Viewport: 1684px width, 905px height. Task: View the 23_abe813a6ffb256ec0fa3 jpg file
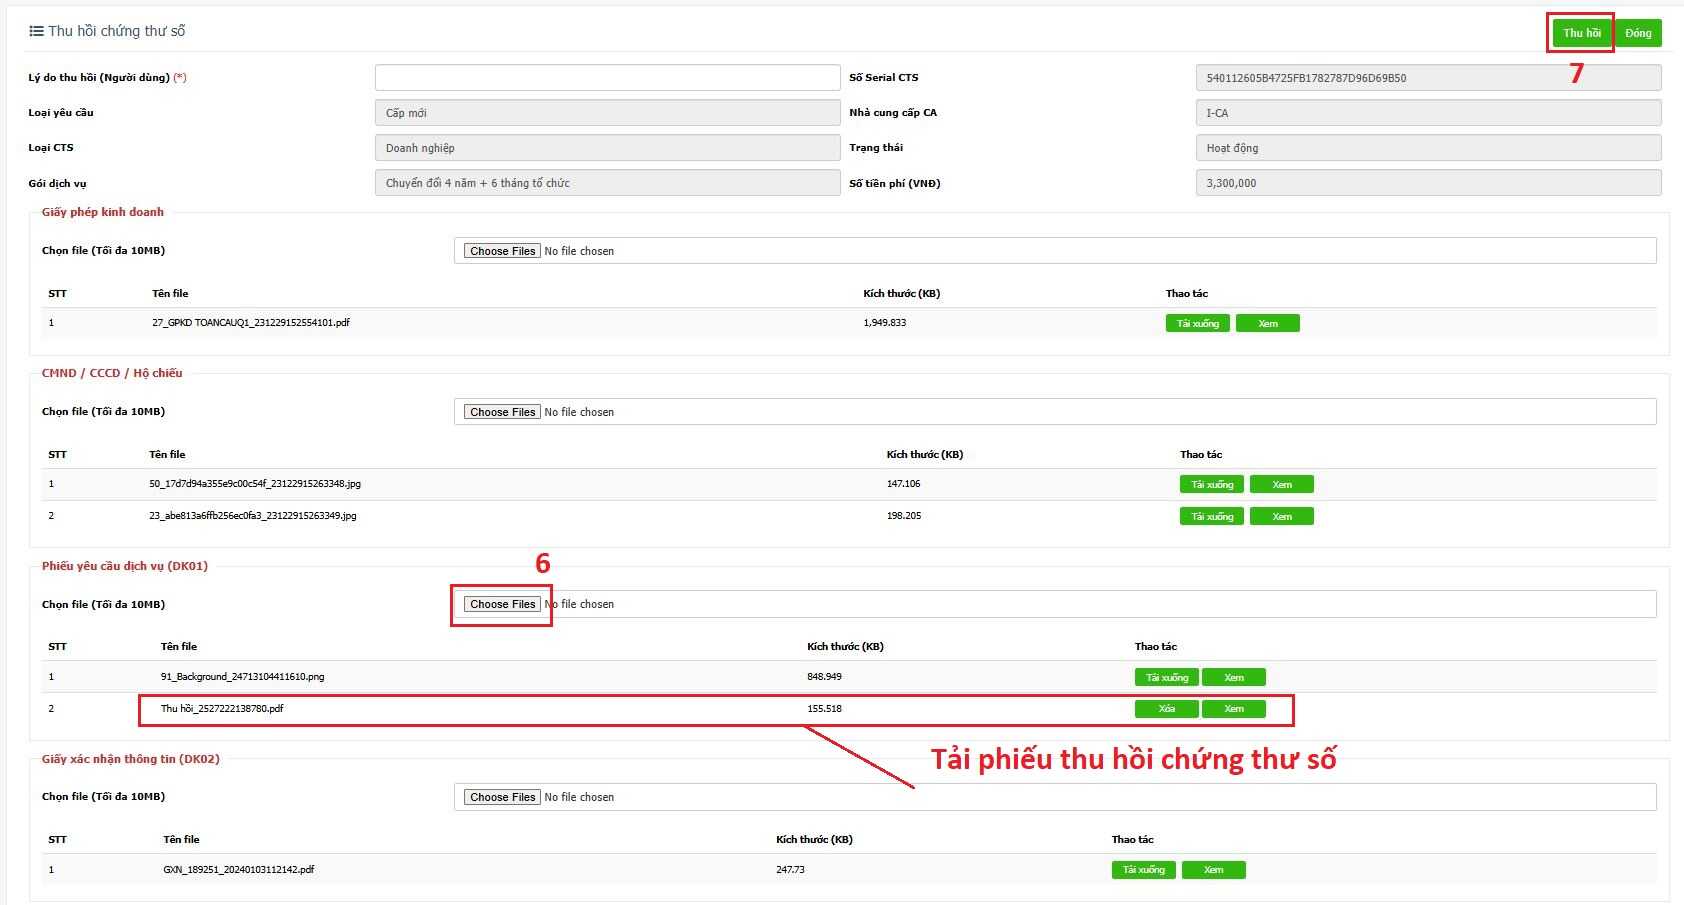coord(1282,516)
